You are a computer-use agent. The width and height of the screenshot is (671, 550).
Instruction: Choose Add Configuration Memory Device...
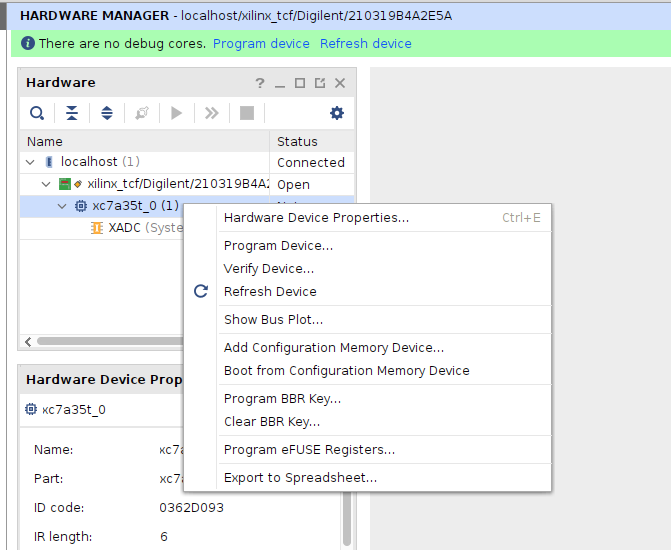(333, 348)
